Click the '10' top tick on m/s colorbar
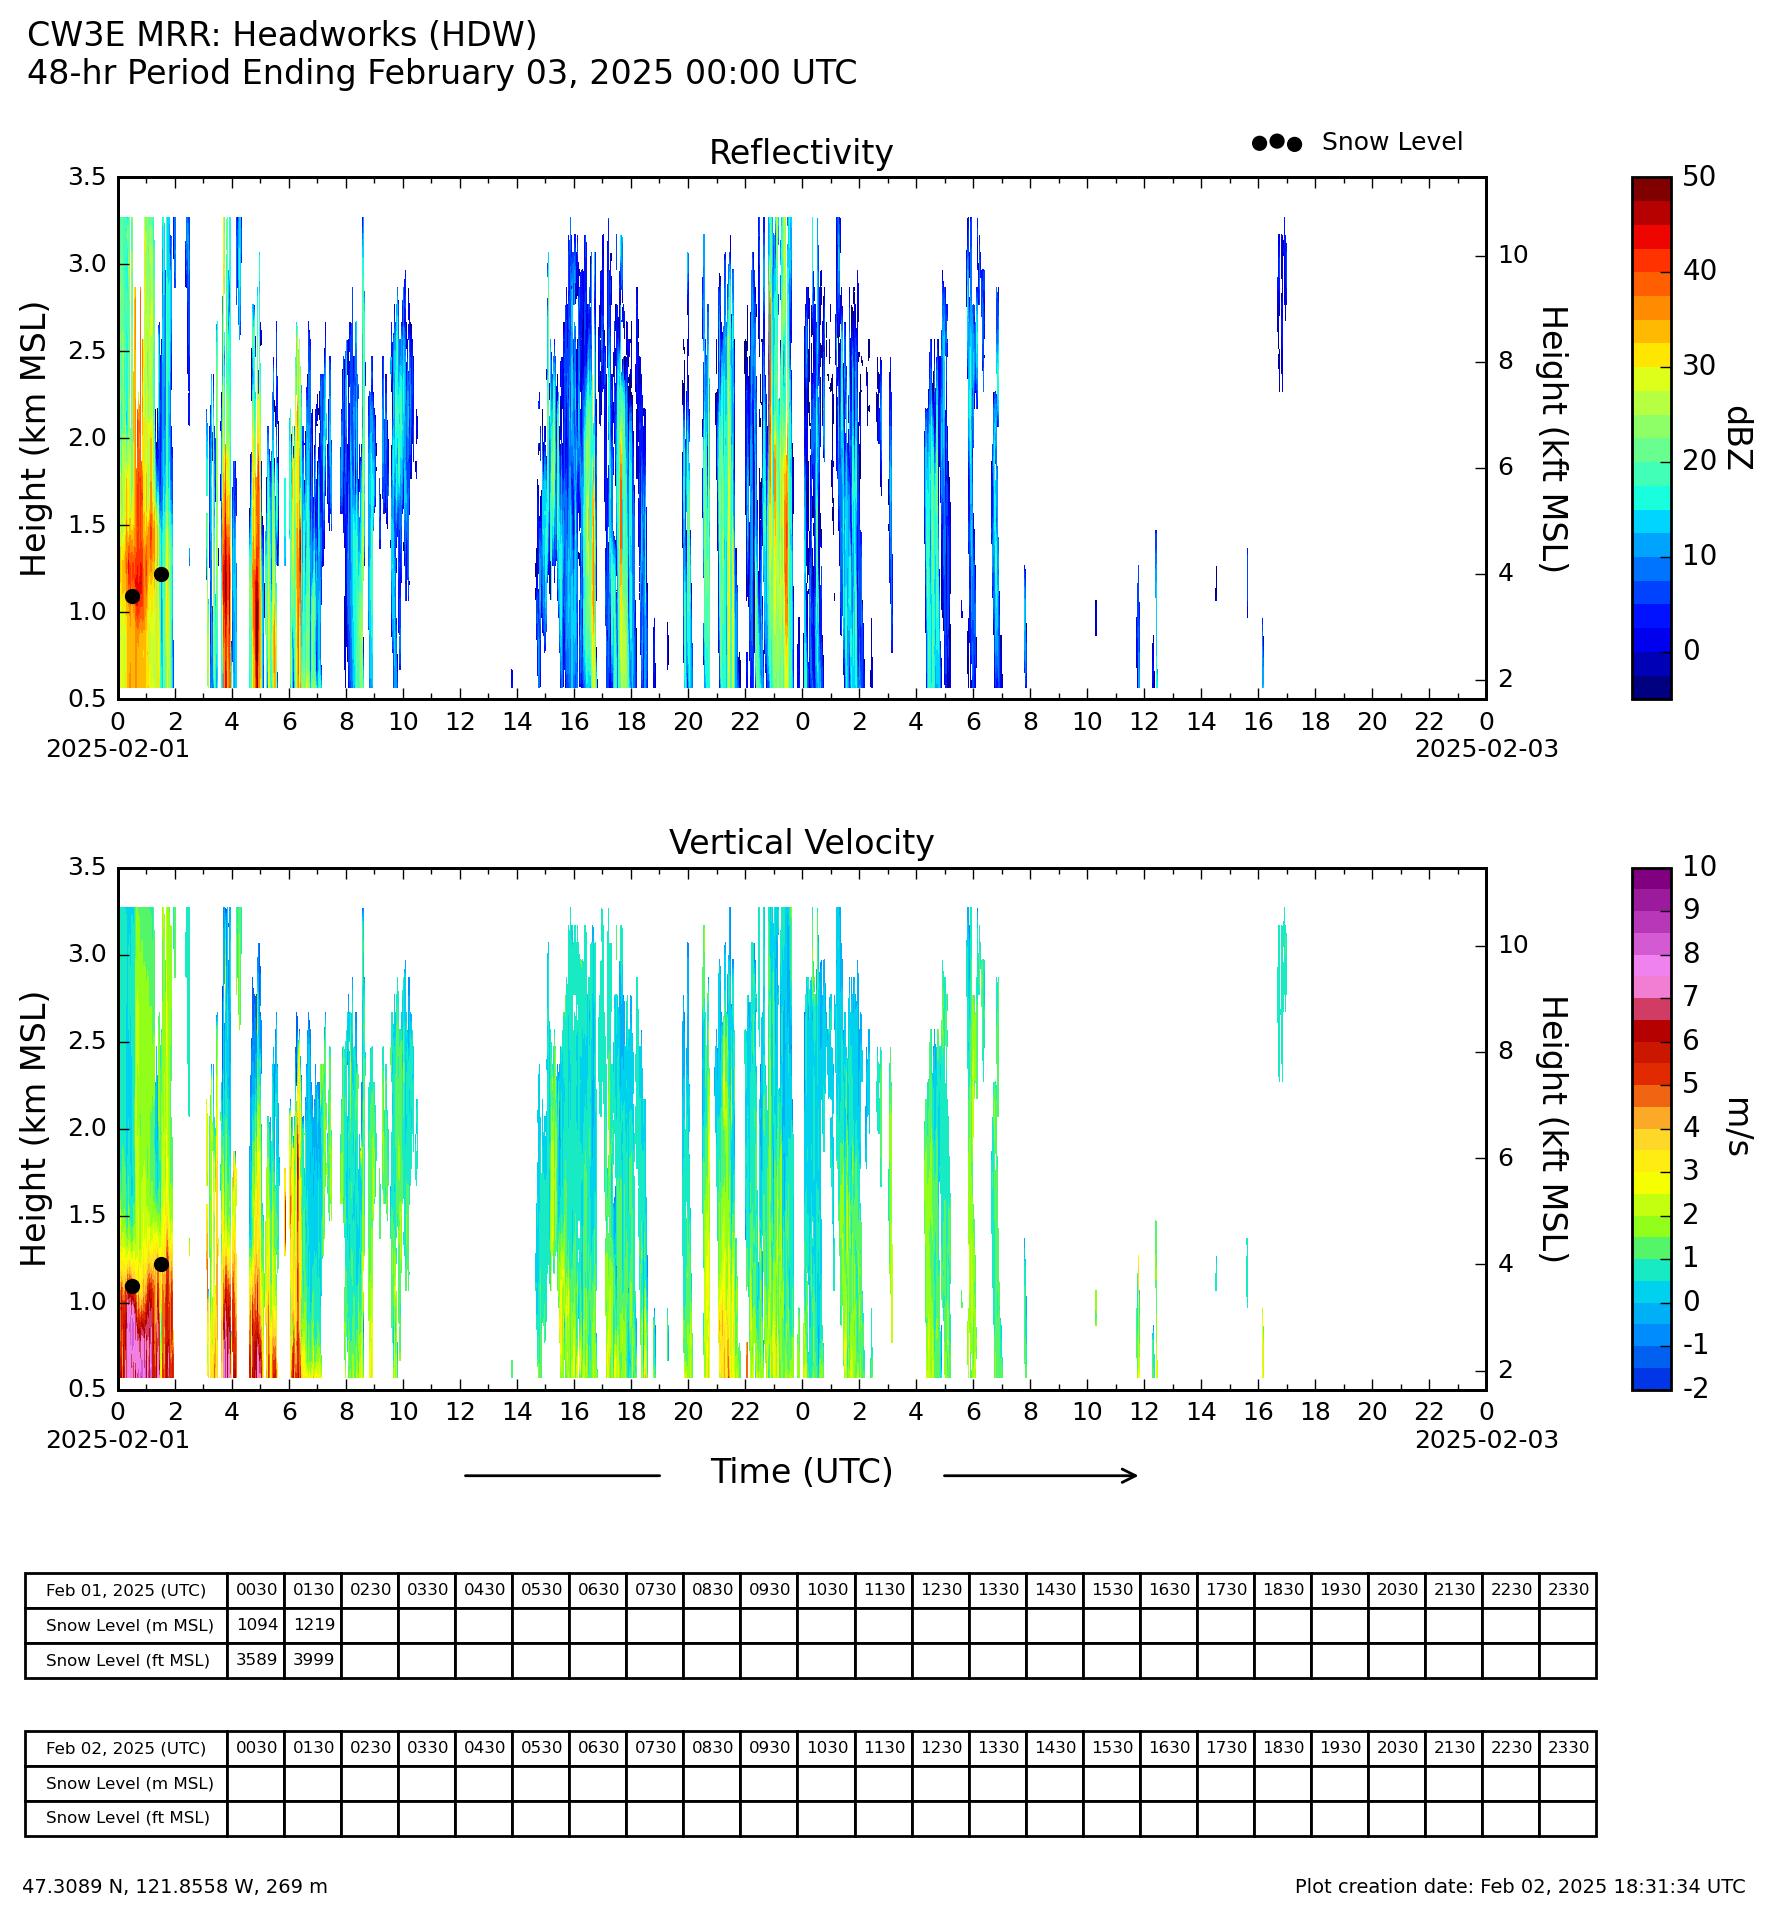Viewport: 1770px width, 1917px height. pyautogui.click(x=1699, y=866)
